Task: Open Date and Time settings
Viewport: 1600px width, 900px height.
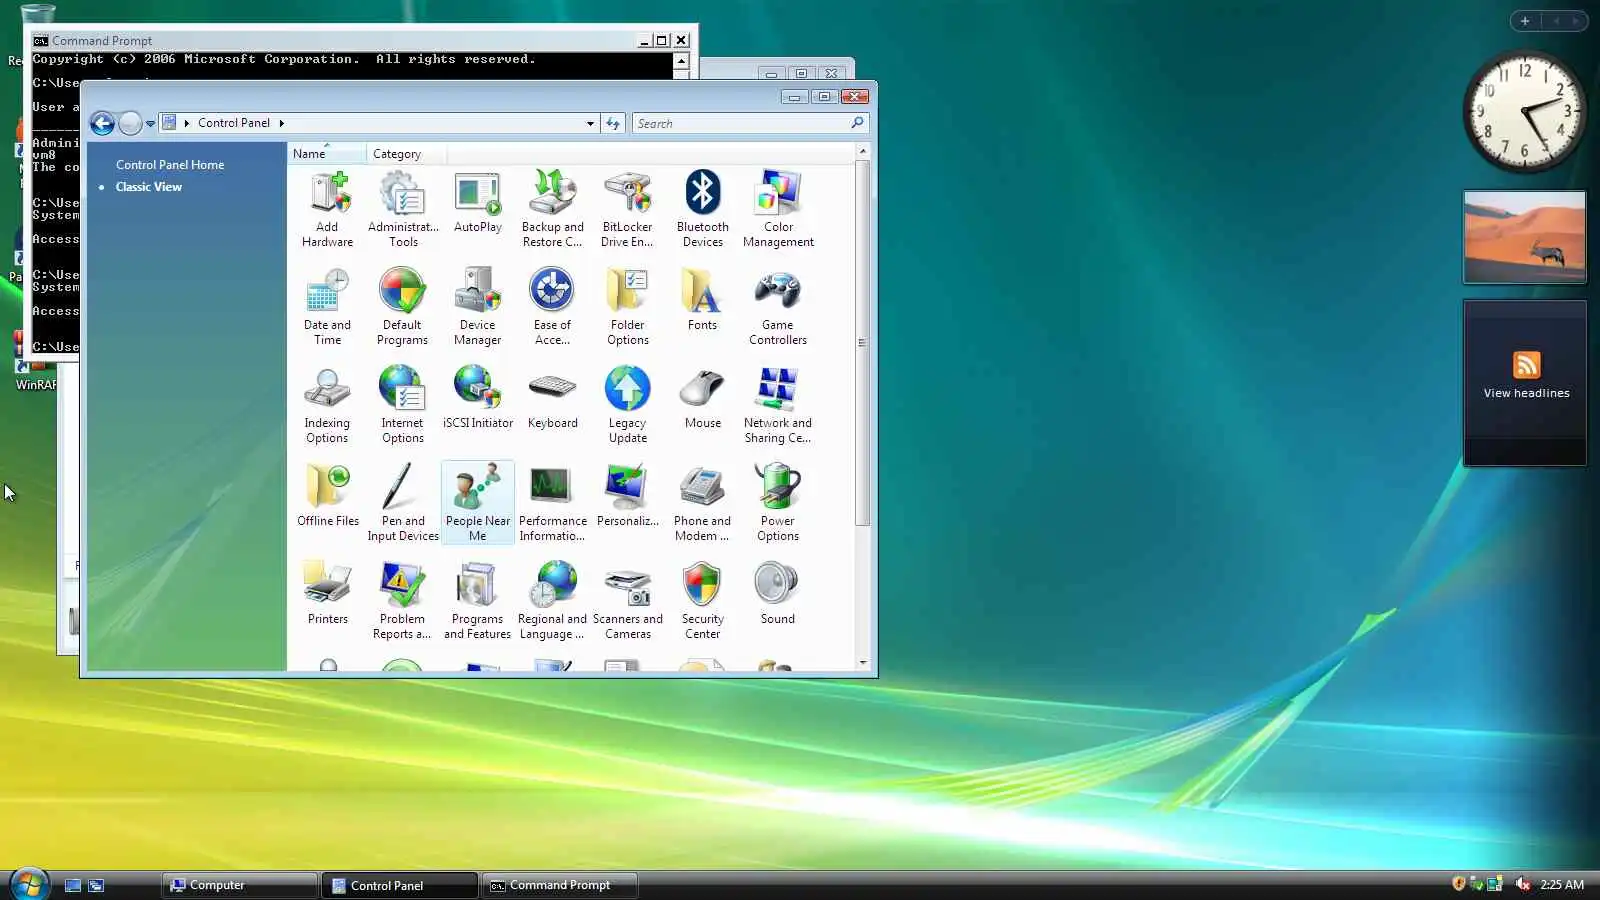Action: tap(327, 307)
